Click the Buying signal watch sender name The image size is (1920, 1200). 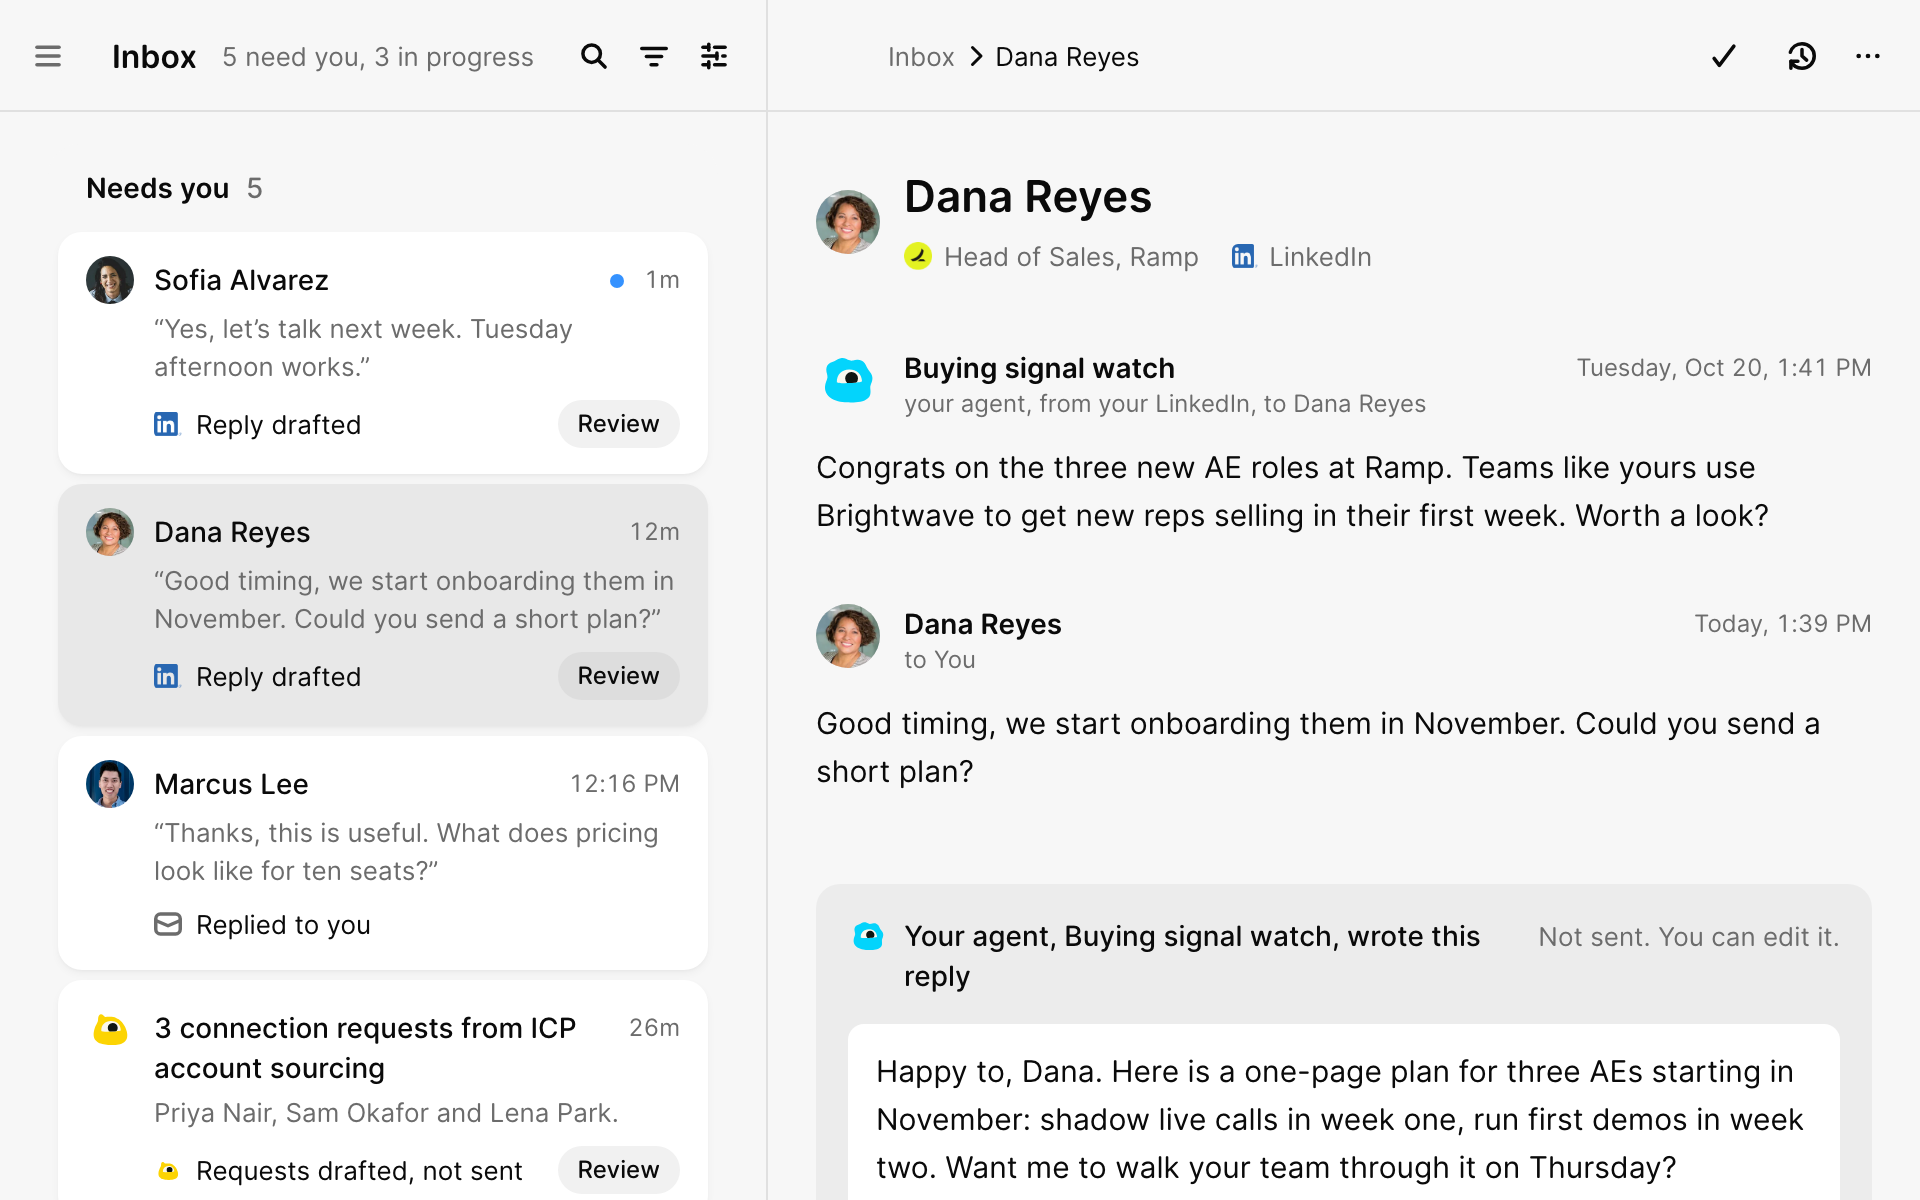pyautogui.click(x=1039, y=368)
